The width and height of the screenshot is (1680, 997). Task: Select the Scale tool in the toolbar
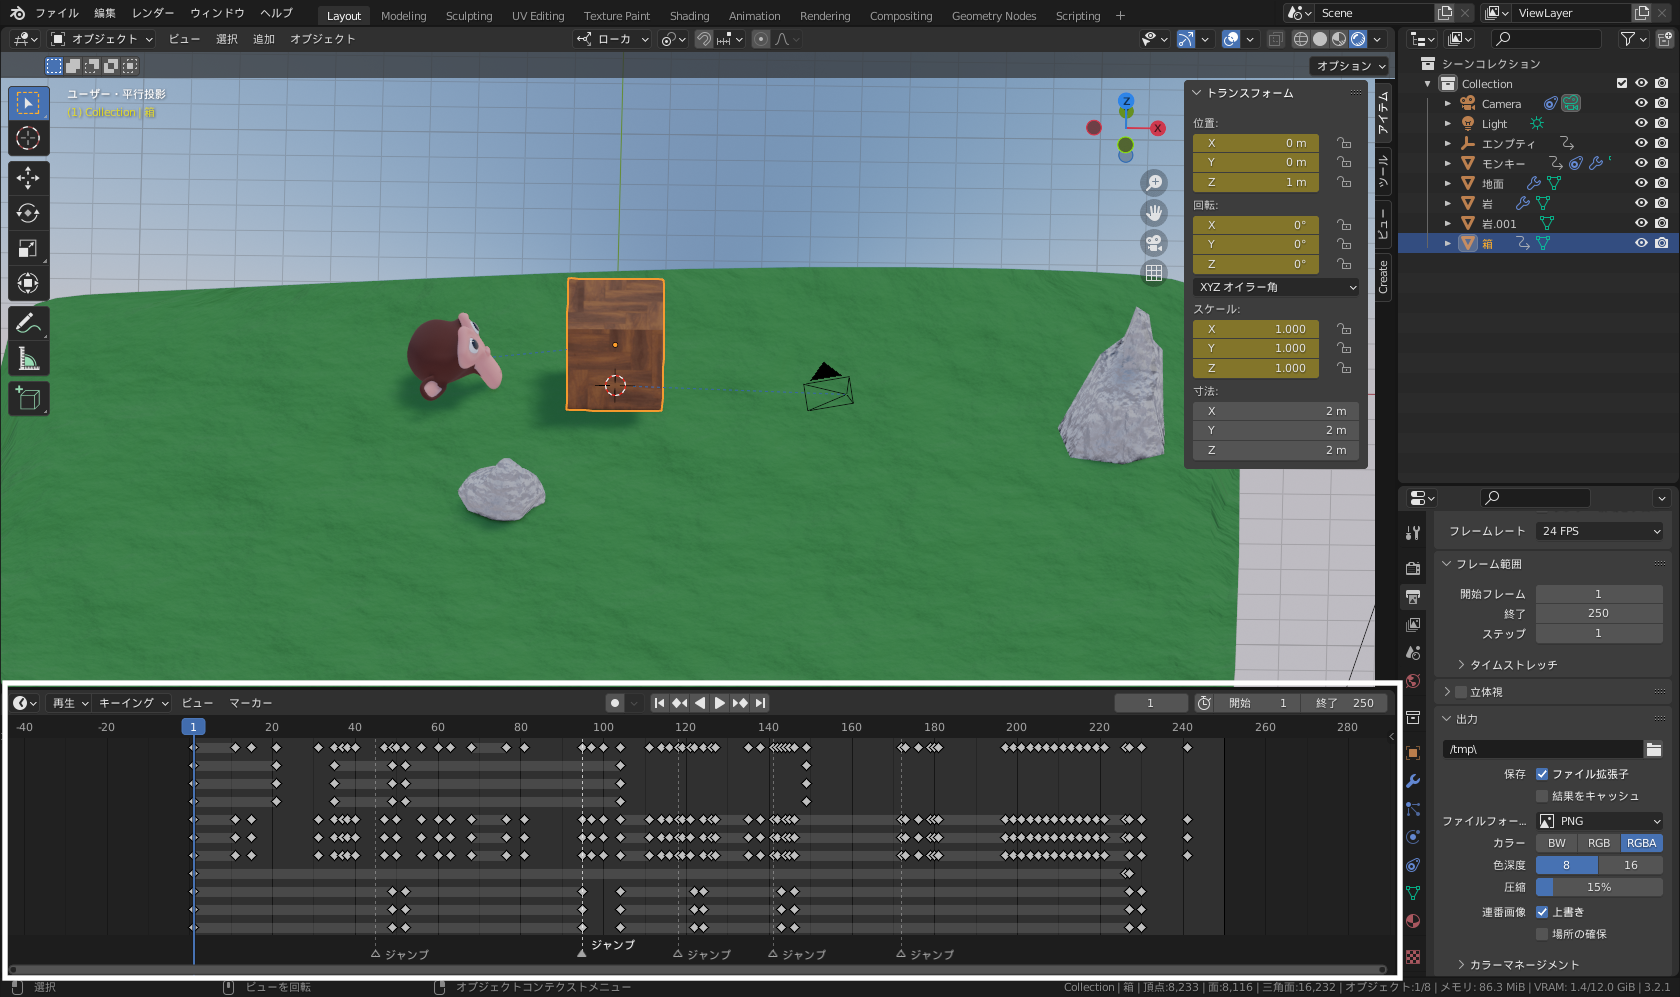[28, 248]
